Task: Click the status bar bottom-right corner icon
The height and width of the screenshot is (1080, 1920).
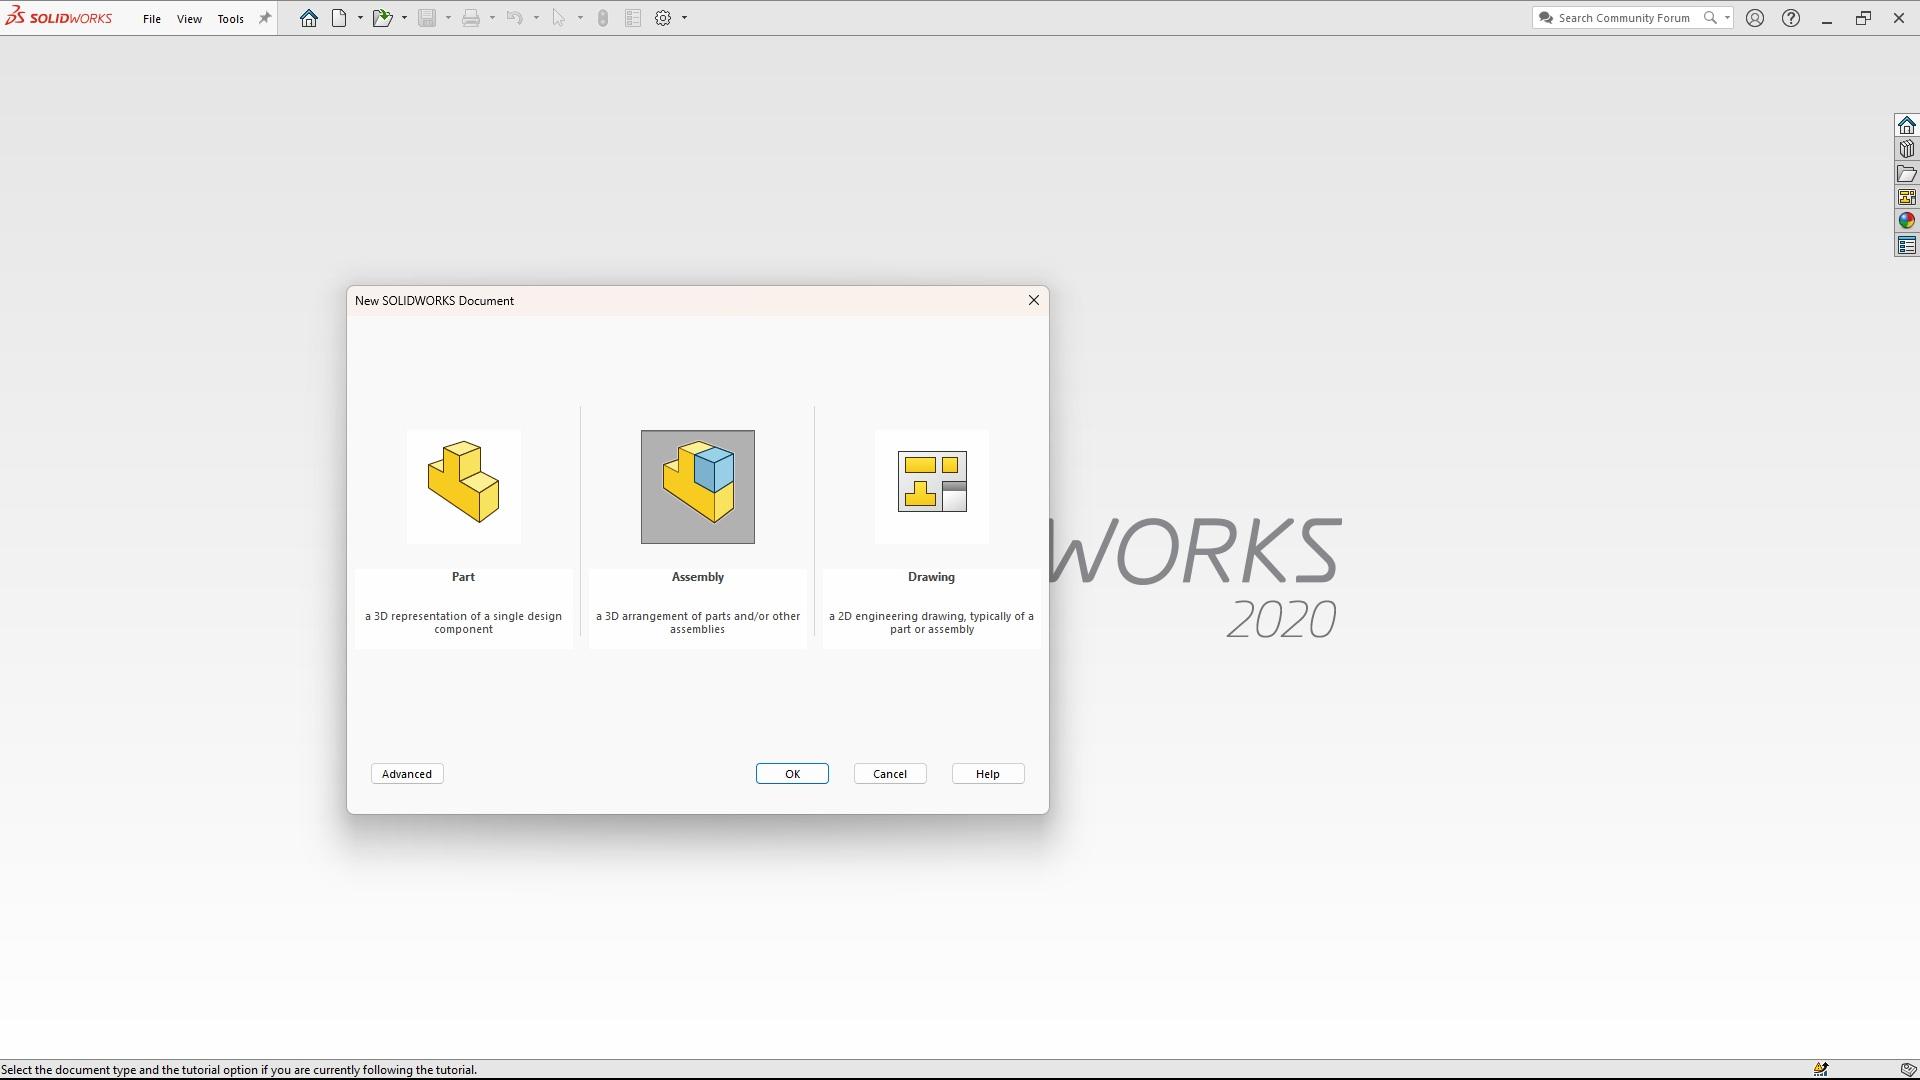Action: point(1907,1070)
